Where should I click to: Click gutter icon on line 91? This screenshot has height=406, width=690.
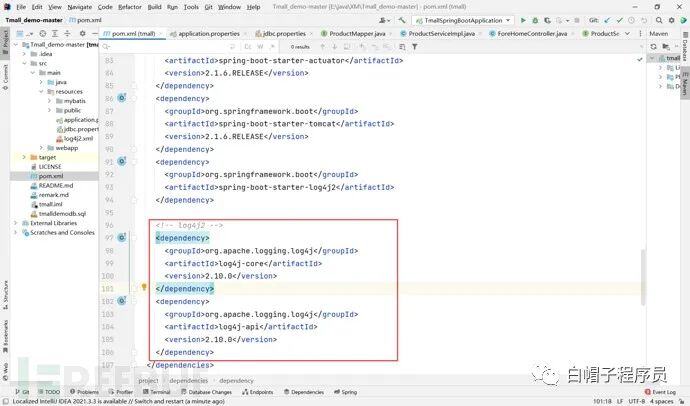pyautogui.click(x=122, y=161)
